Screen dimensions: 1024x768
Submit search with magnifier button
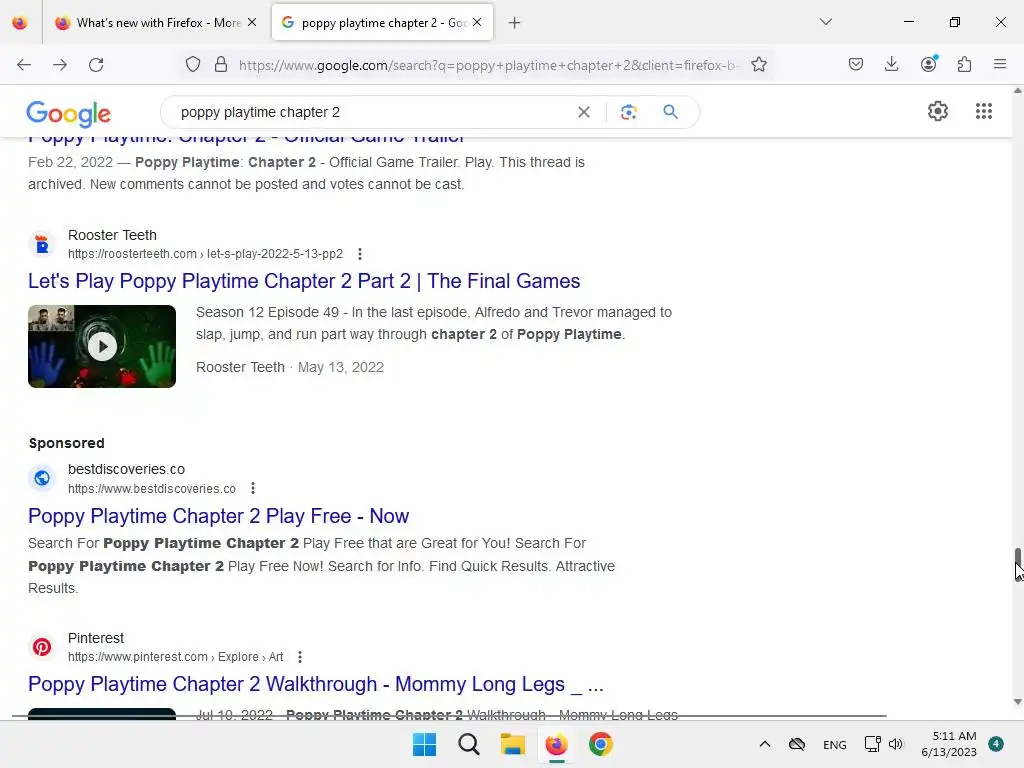point(671,112)
